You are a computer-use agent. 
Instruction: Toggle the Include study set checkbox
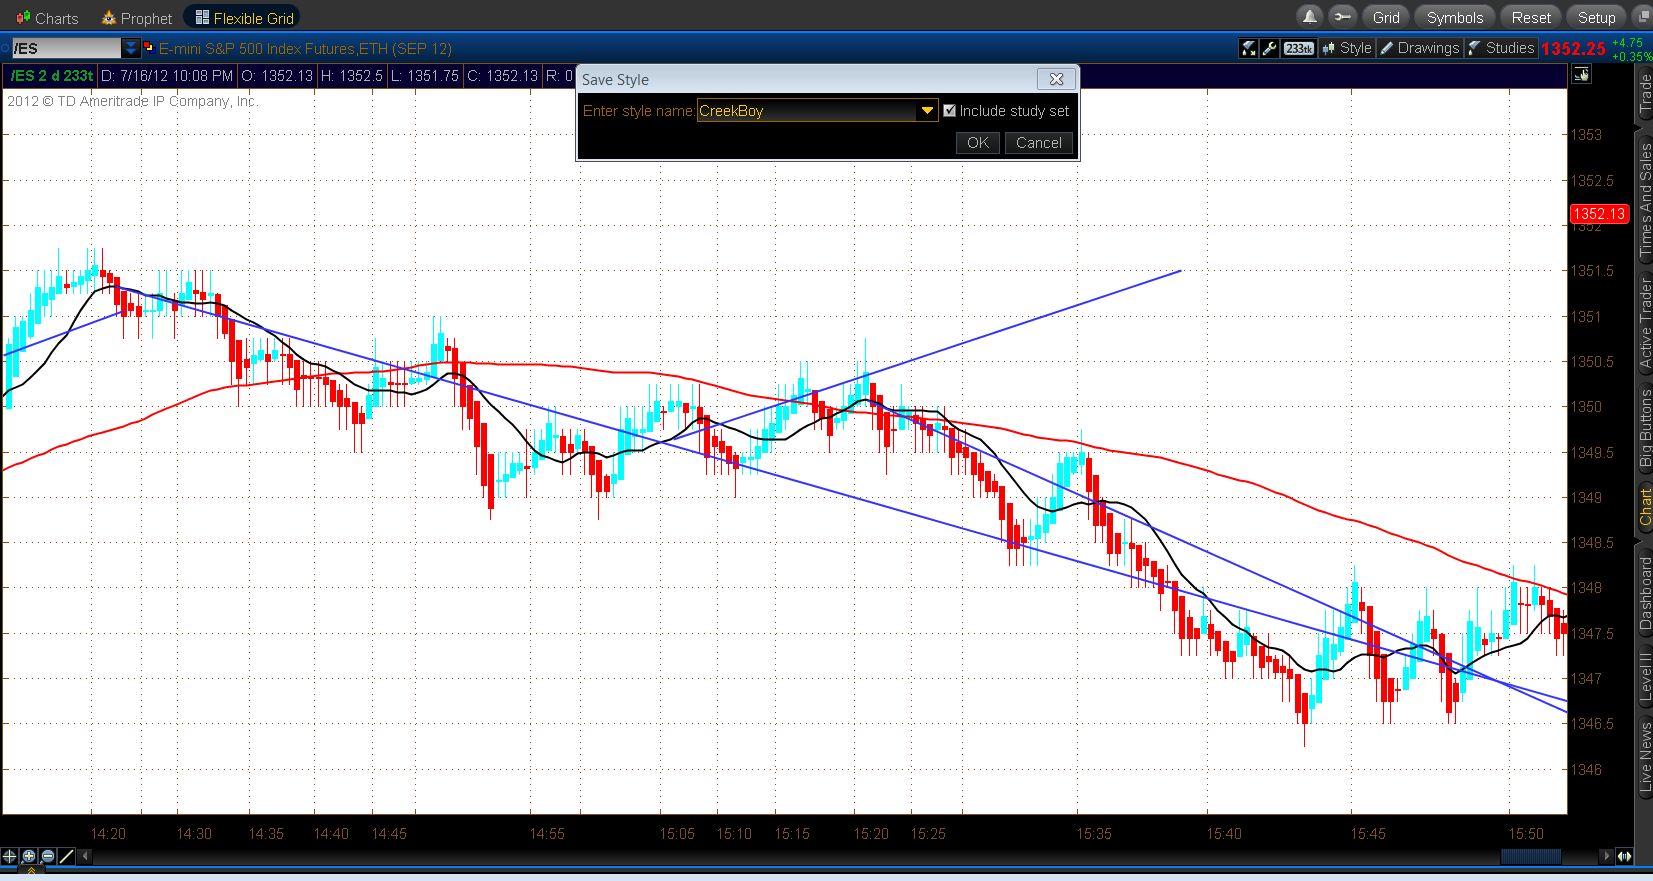pyautogui.click(x=950, y=111)
